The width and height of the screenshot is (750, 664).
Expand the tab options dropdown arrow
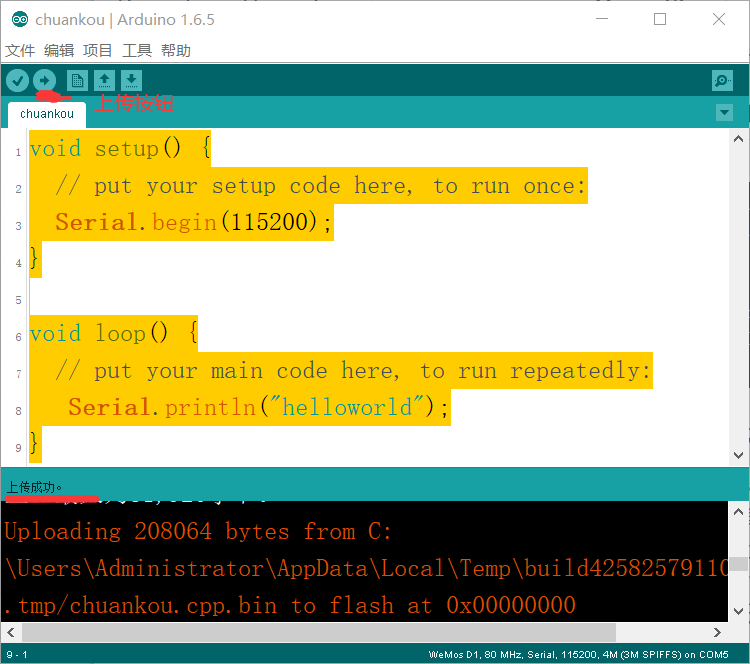pos(725,113)
